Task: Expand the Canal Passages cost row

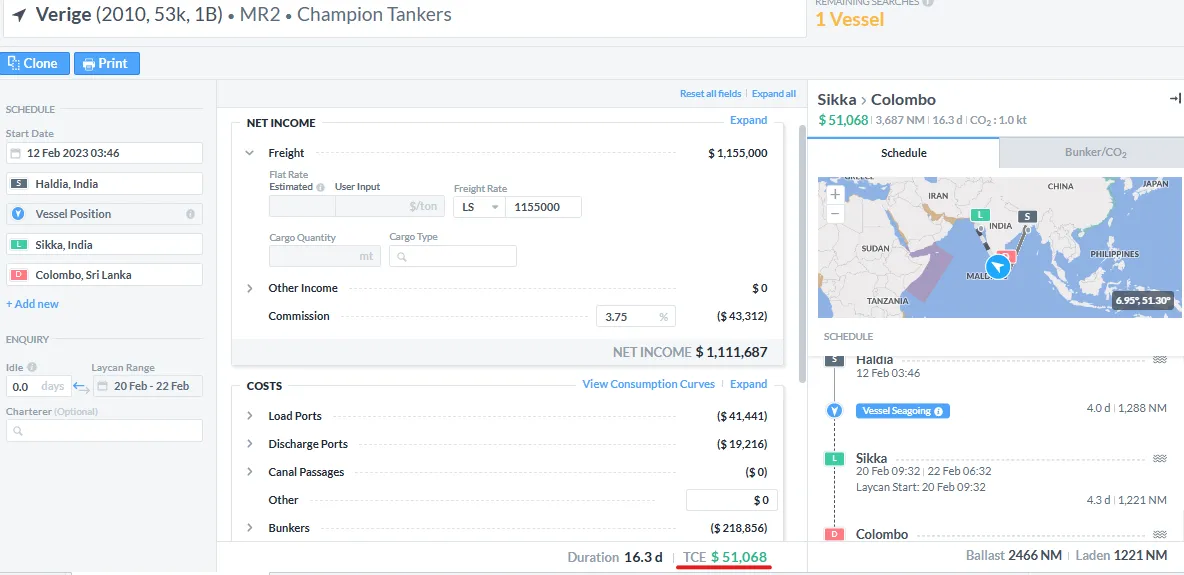Action: point(249,471)
